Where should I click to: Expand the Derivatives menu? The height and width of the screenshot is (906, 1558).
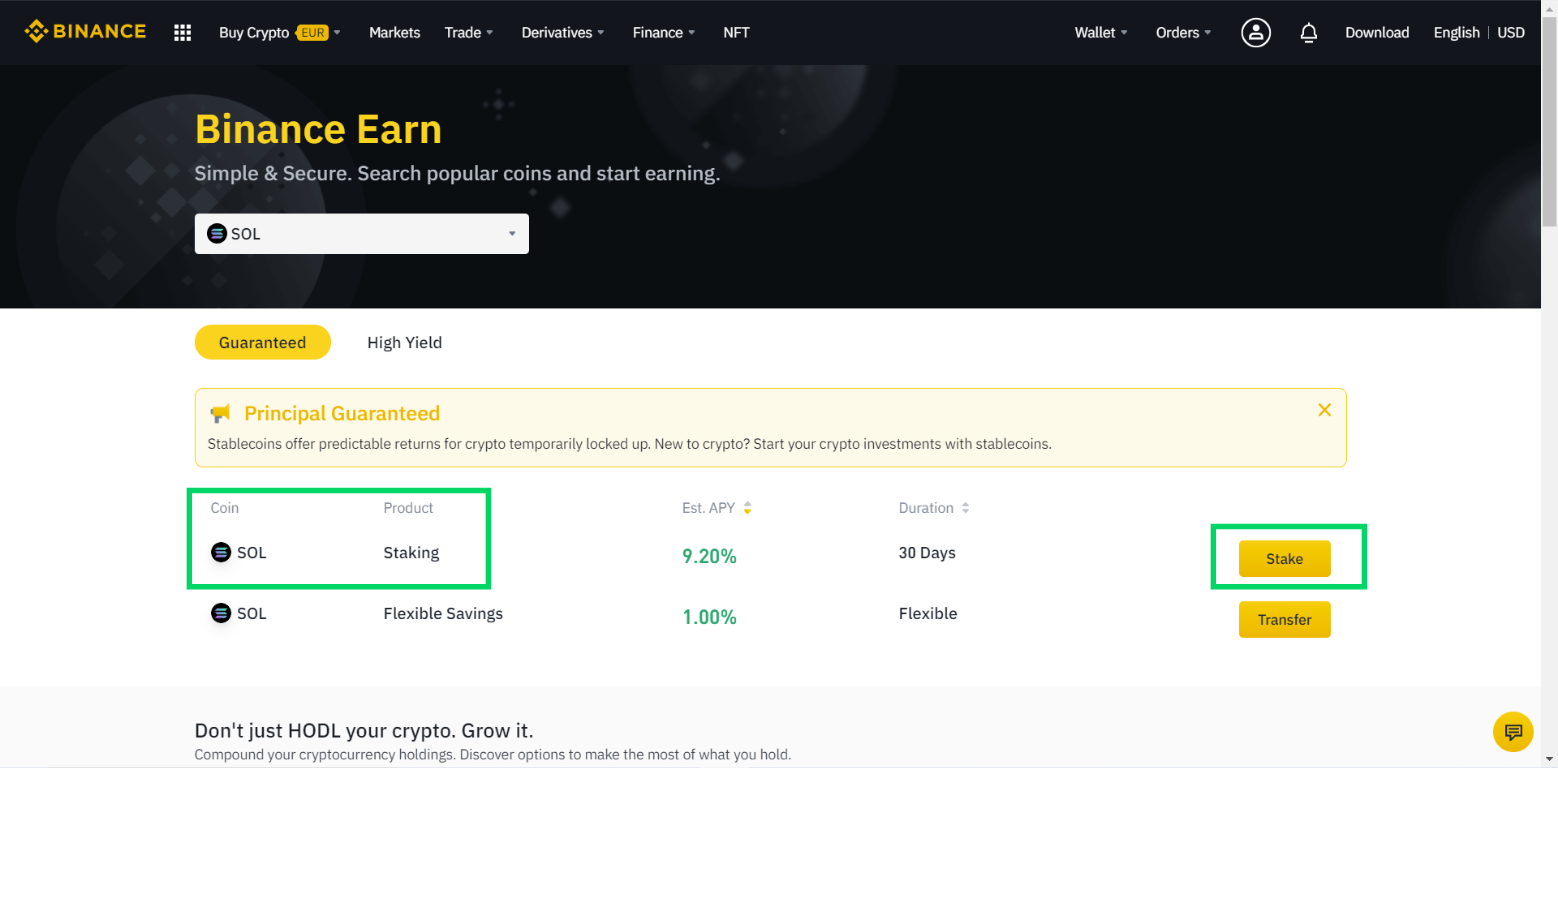(563, 33)
